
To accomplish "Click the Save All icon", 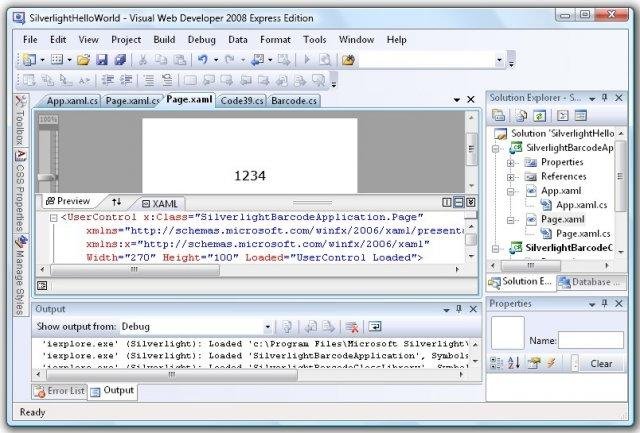I will [120, 60].
